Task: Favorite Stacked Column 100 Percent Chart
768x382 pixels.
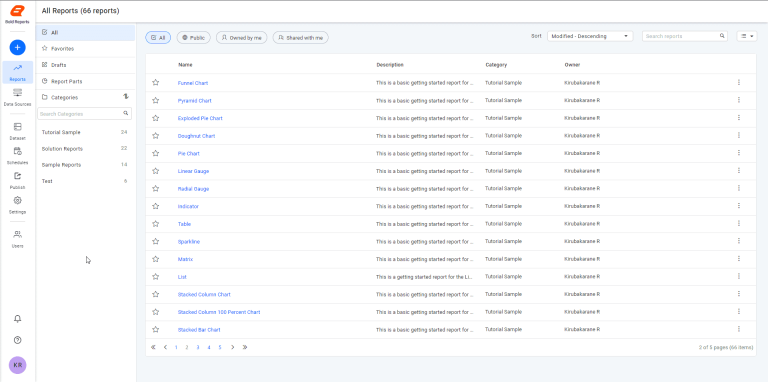Action: pos(156,312)
